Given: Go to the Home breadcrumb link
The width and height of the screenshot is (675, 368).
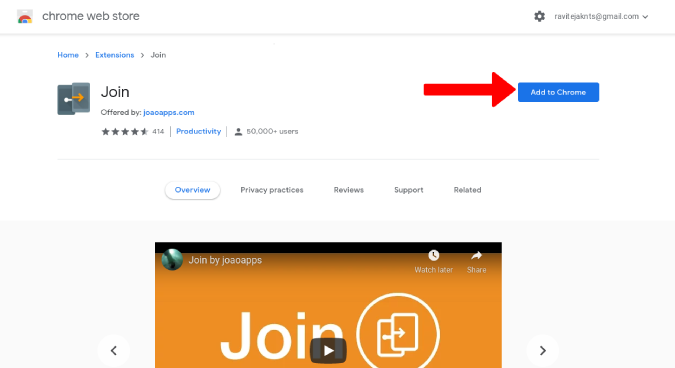Looking at the screenshot, I should point(68,55).
